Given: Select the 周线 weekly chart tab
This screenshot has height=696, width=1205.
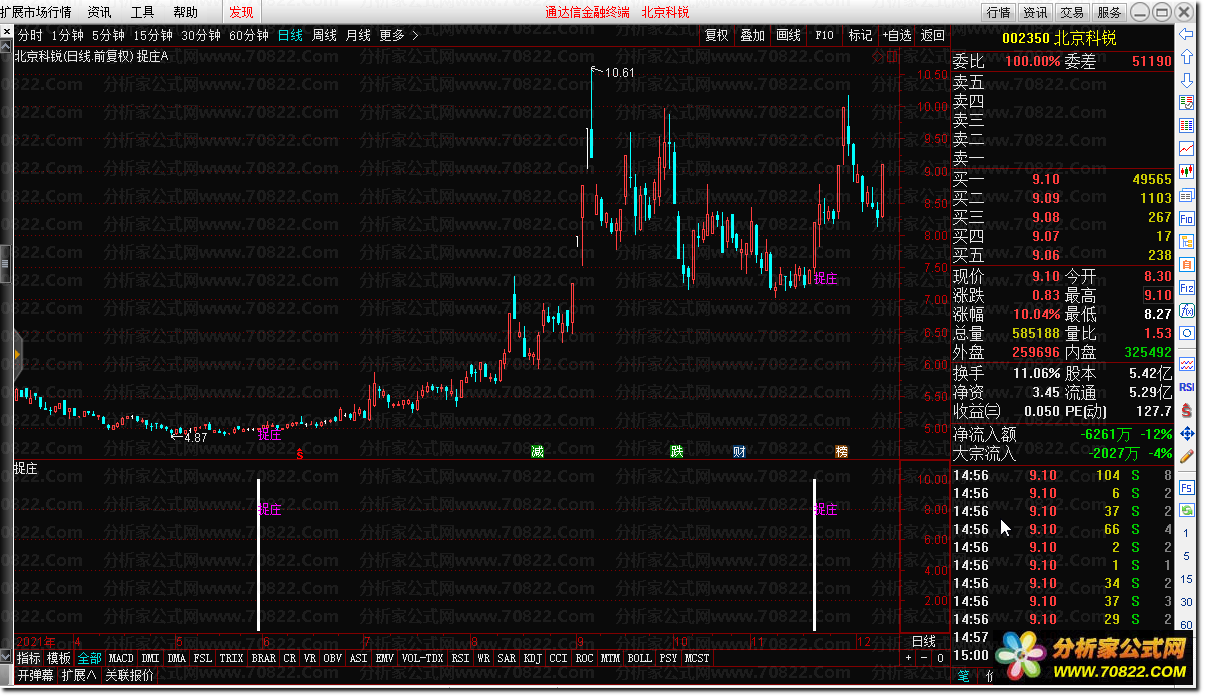Looking at the screenshot, I should tap(324, 35).
